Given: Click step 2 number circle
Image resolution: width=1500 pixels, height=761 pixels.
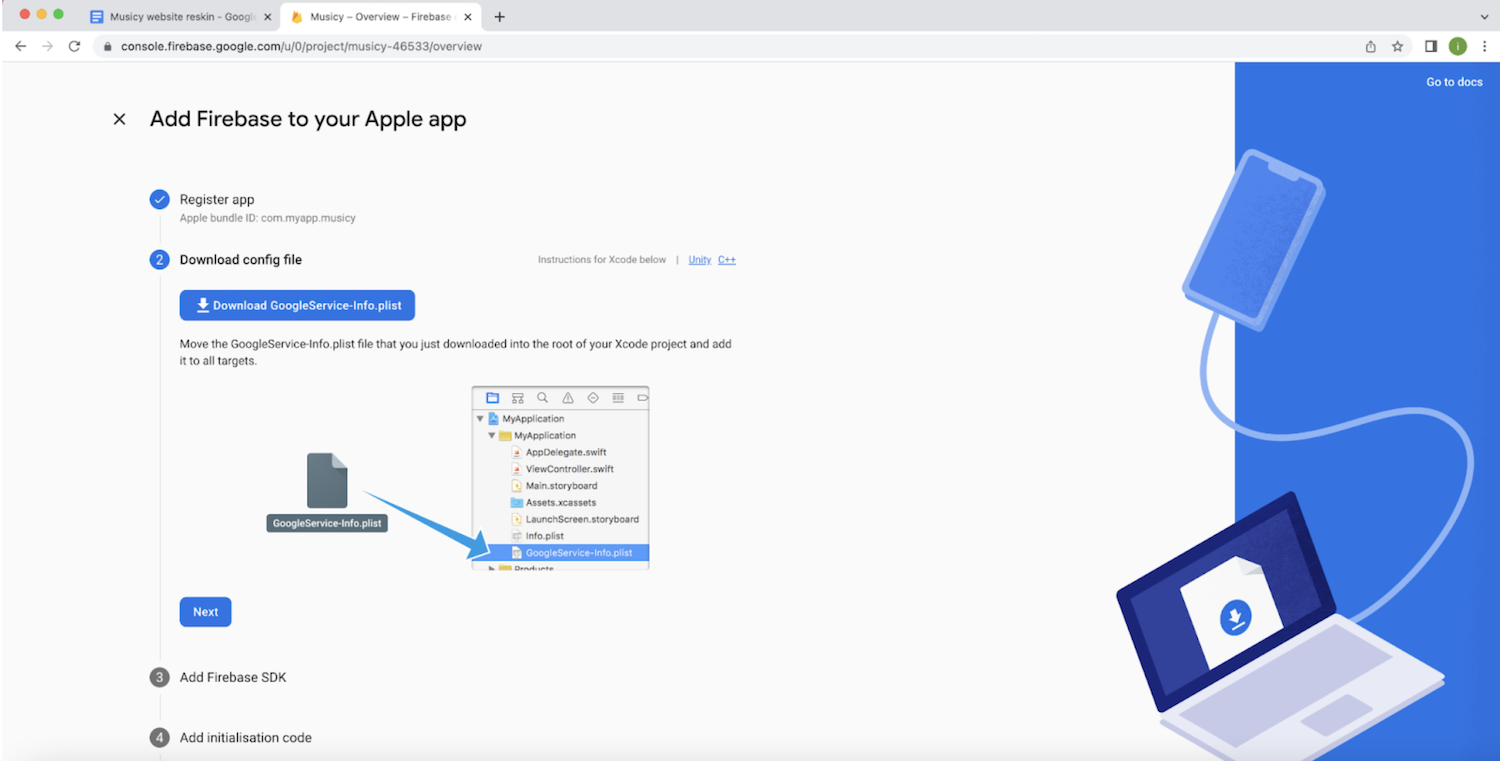Looking at the screenshot, I should pyautogui.click(x=159, y=260).
